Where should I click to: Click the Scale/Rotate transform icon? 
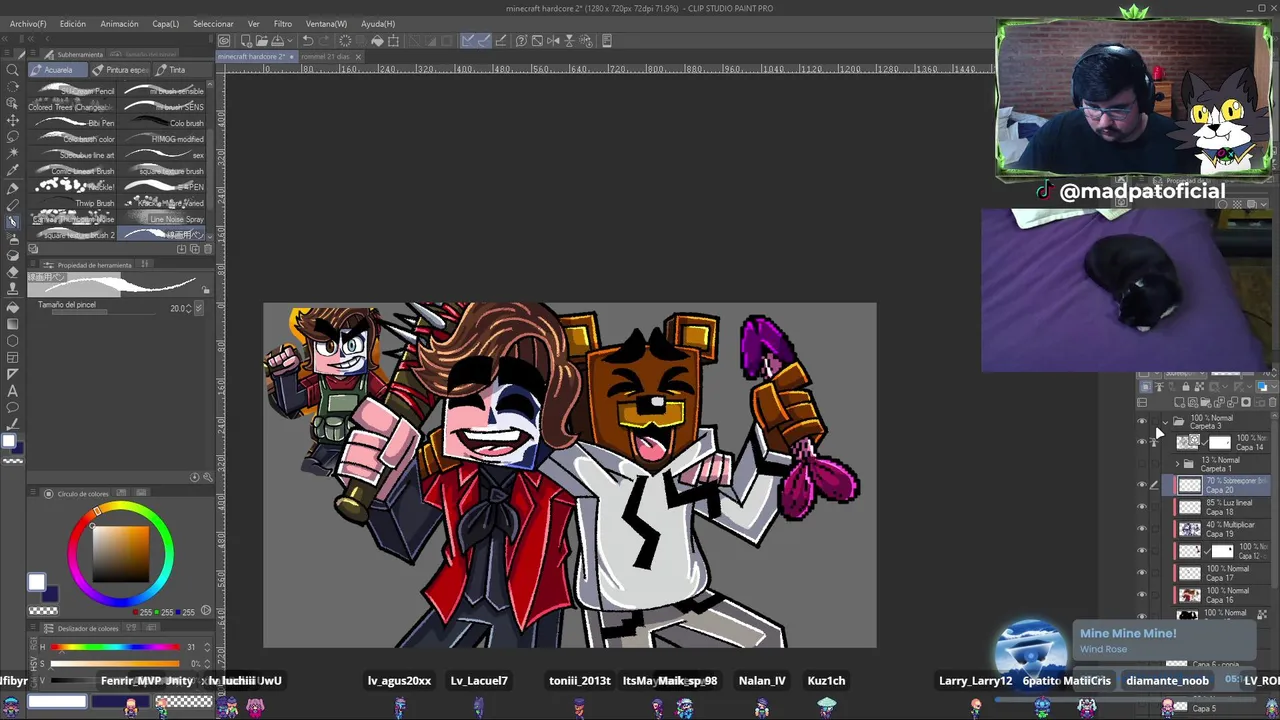[x=393, y=41]
